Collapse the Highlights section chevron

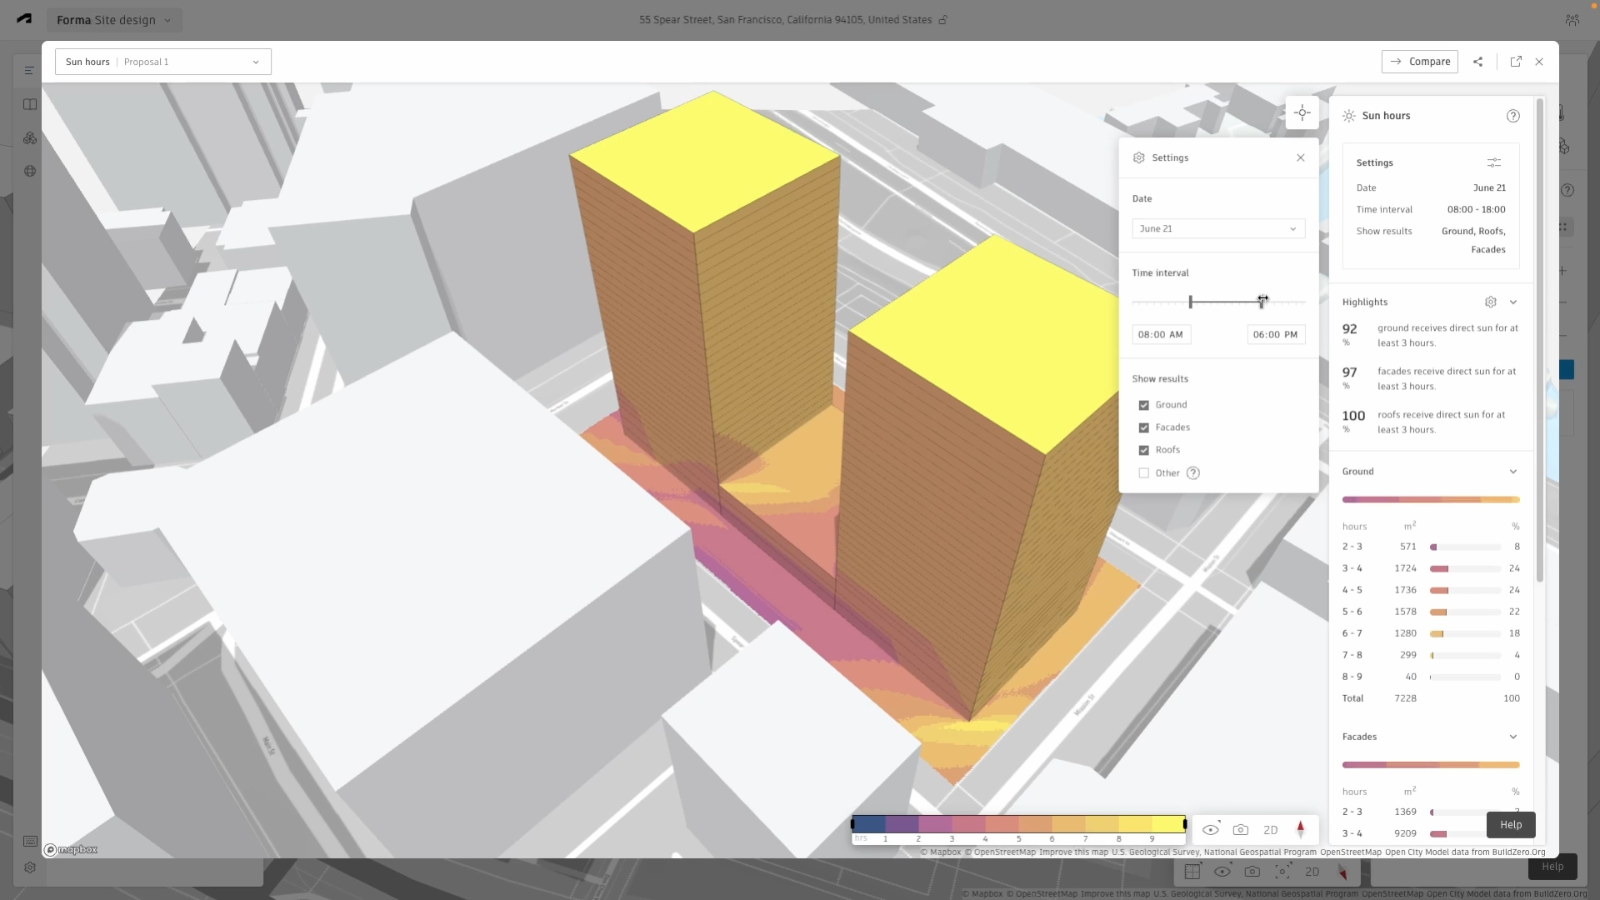tap(1513, 302)
